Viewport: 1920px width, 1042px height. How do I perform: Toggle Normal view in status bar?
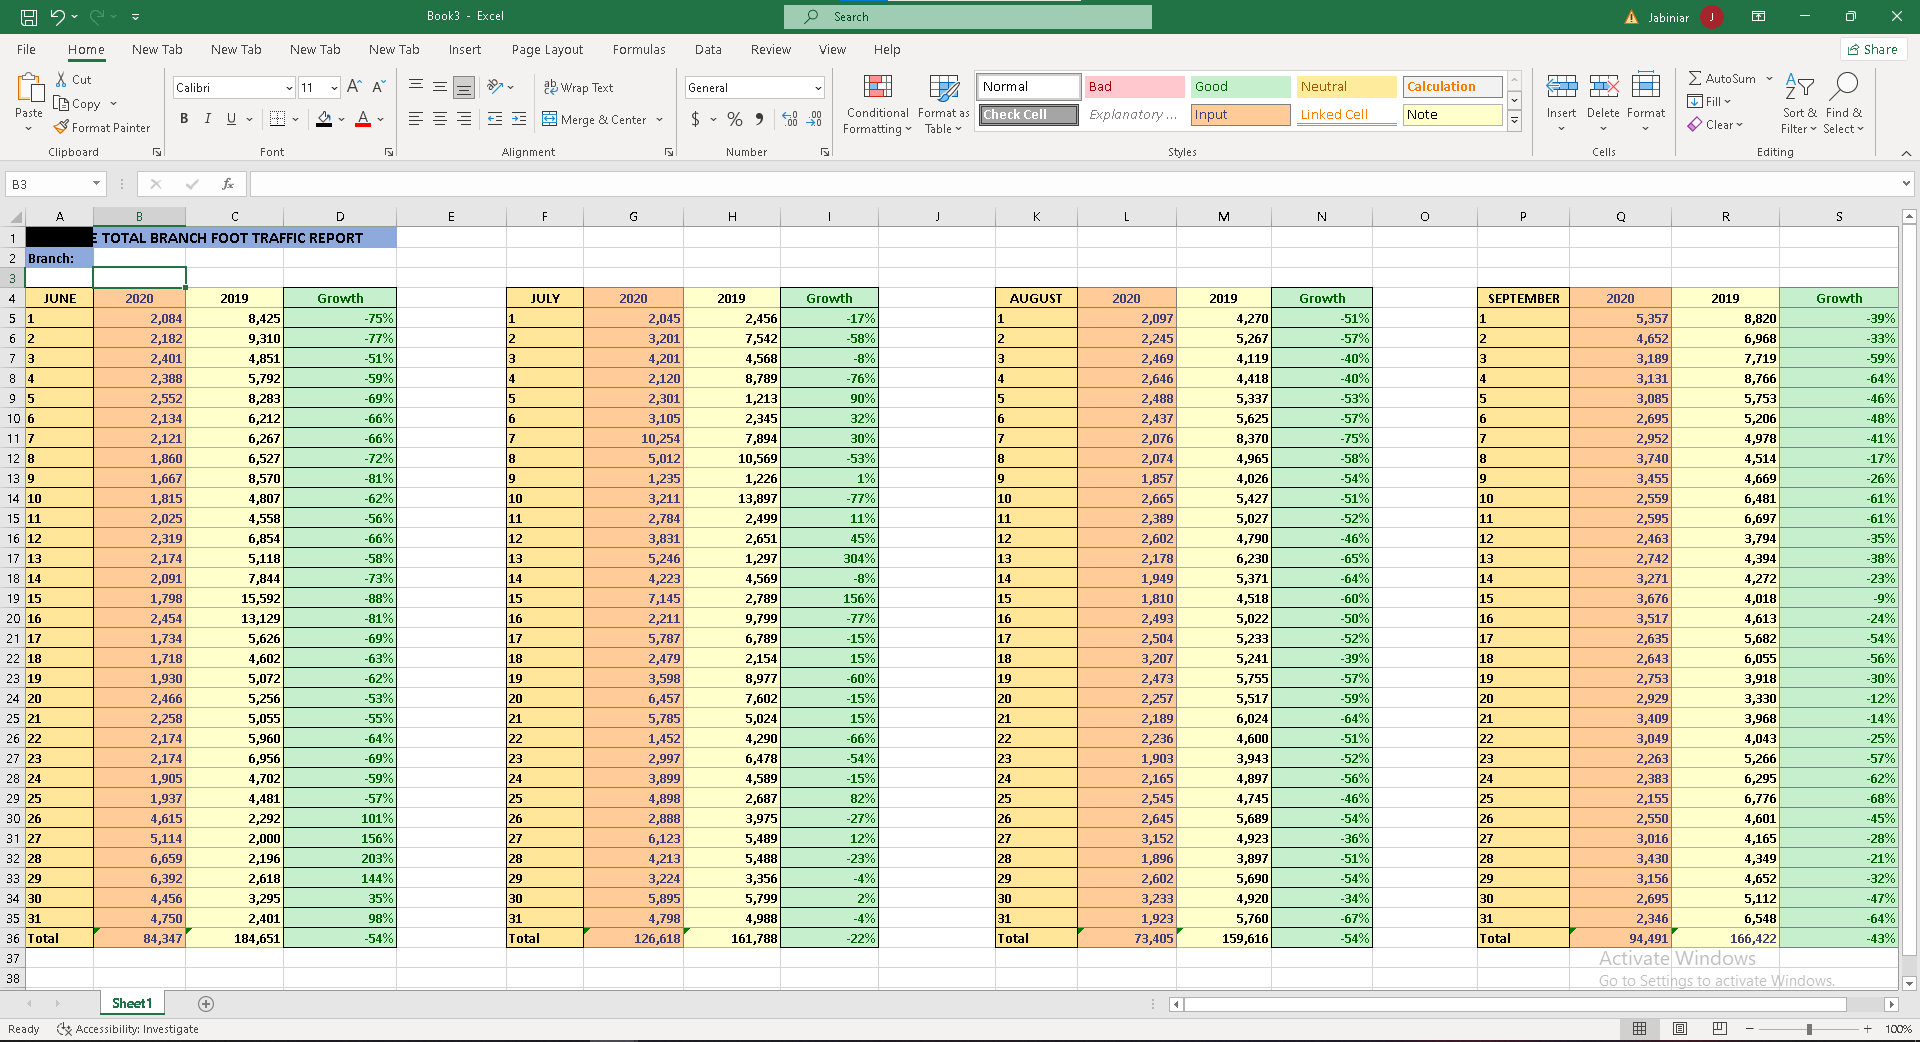point(1640,1028)
